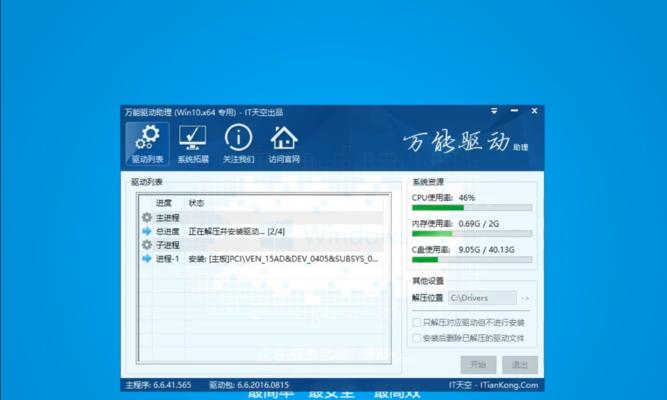Image resolution: width=667 pixels, height=400 pixels.
Task: Open the title bar dropdown menu arrow
Action: 494,111
